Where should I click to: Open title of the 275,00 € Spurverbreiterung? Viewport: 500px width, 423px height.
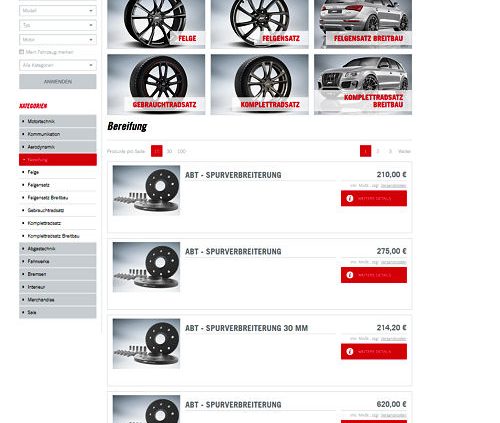tap(233, 252)
